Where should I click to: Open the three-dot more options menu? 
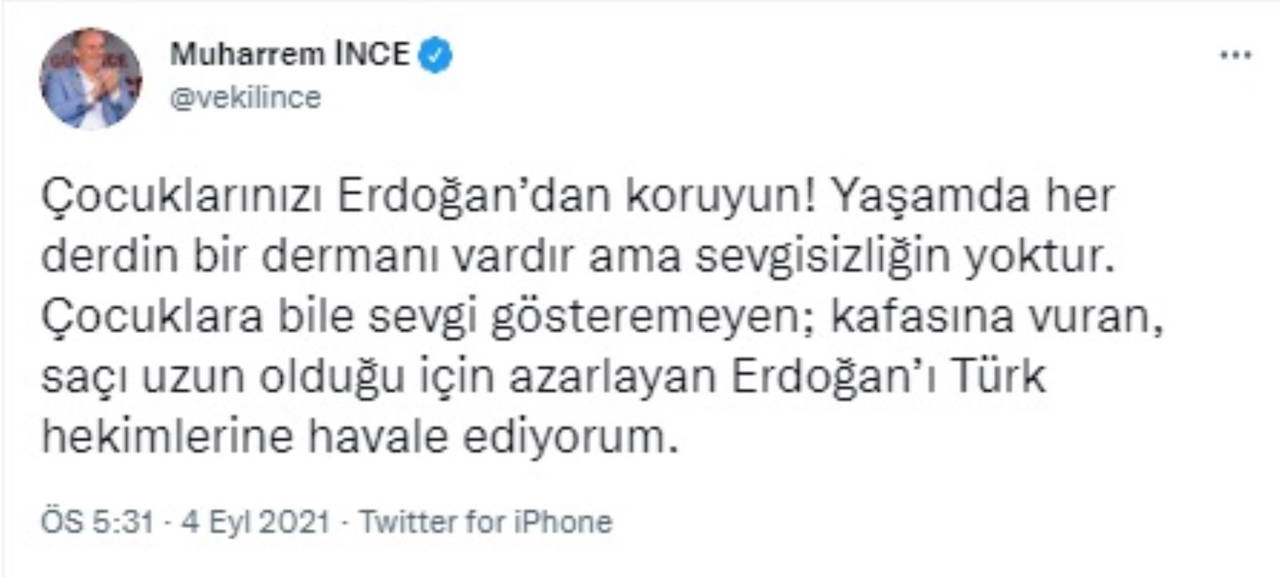click(1236, 55)
